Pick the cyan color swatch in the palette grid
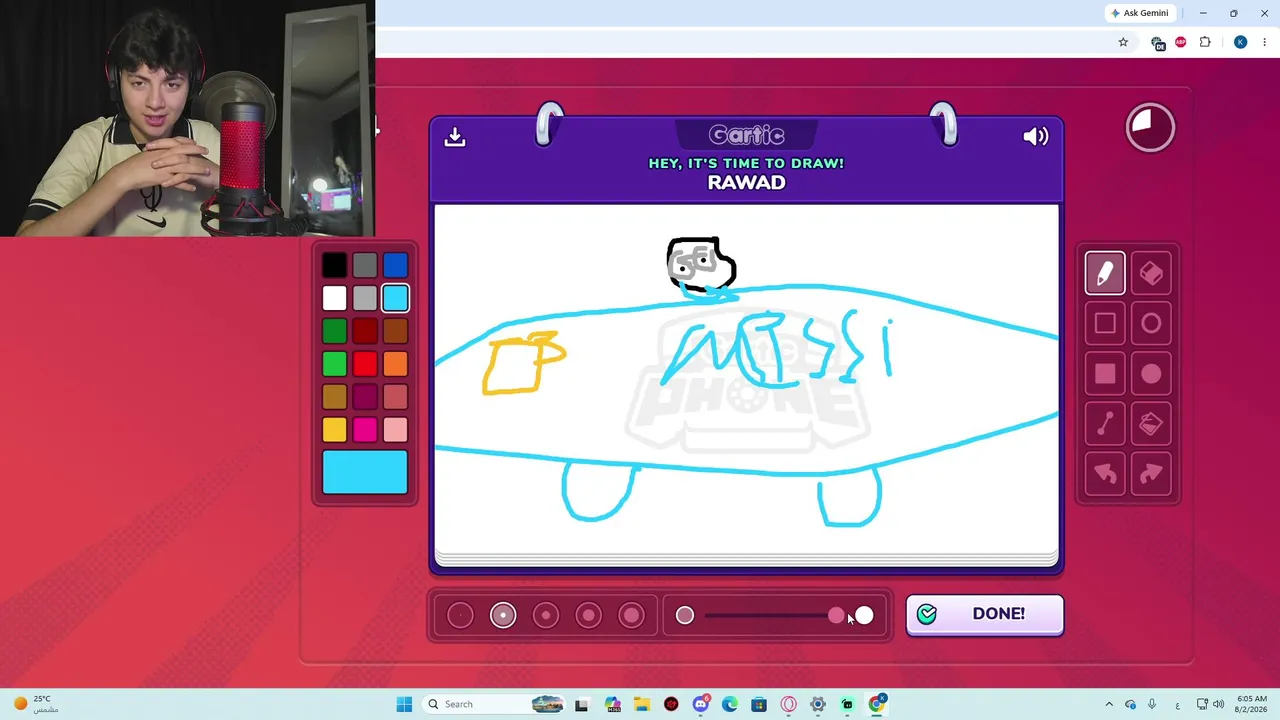Viewport: 1280px width, 720px height. tap(395, 298)
